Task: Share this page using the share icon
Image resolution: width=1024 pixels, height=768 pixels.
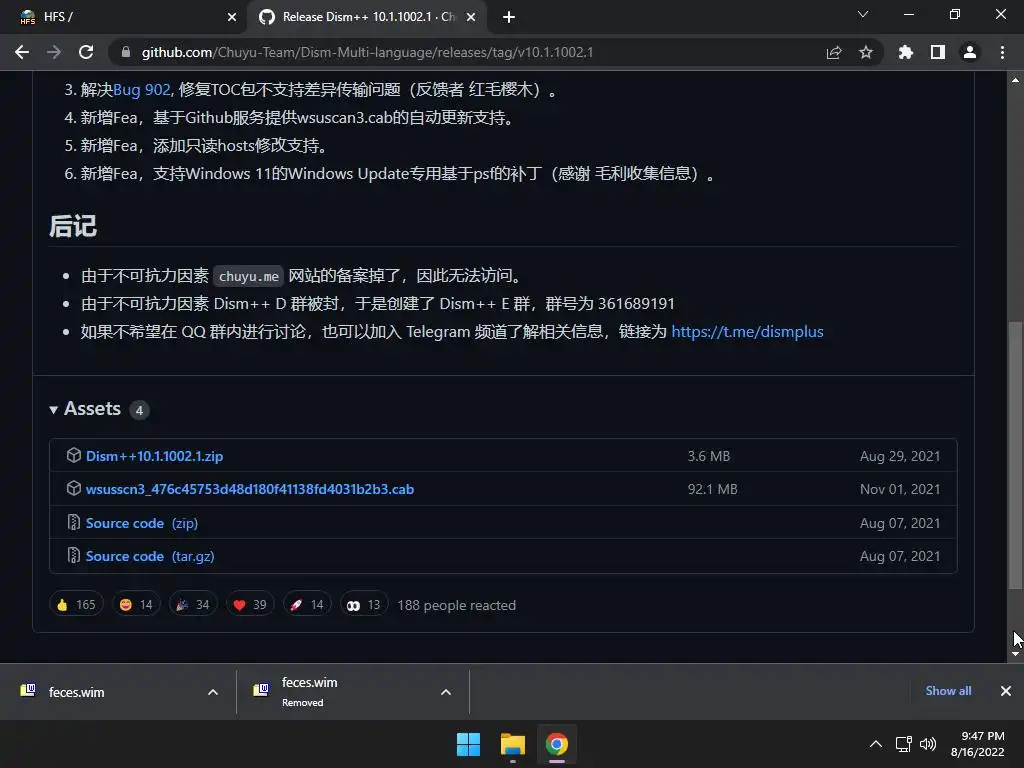Action: coord(834,52)
